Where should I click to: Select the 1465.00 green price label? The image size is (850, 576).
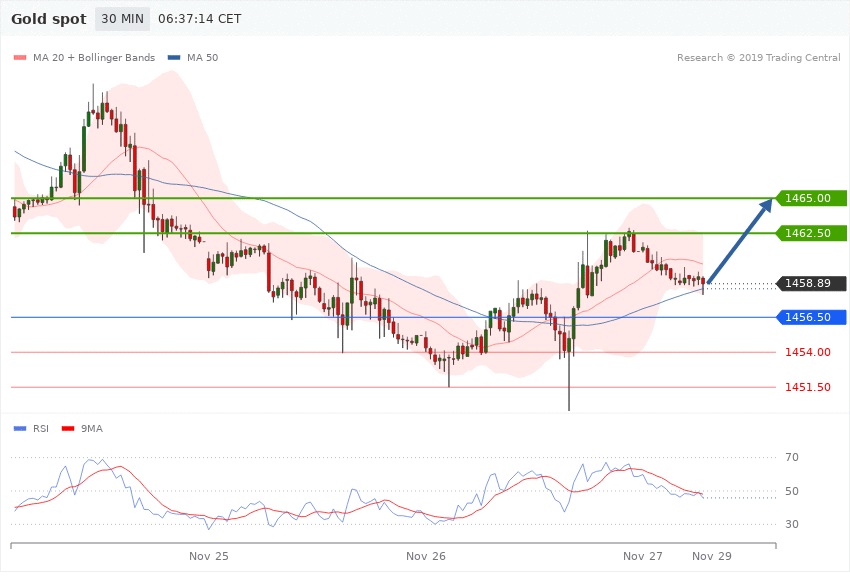pos(811,198)
